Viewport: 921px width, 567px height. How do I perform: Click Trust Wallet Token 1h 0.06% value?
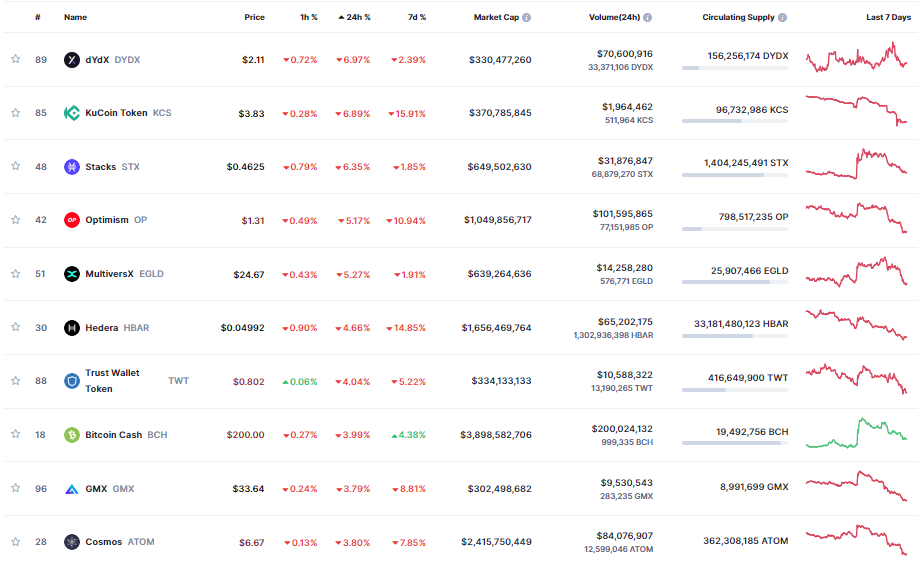point(300,381)
